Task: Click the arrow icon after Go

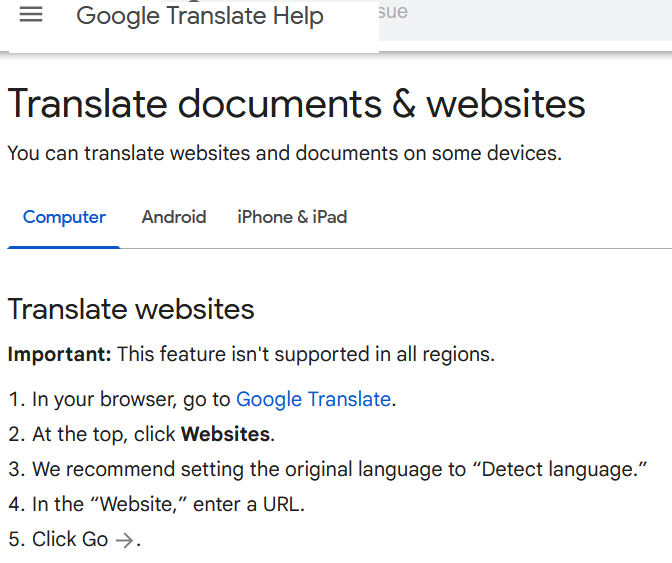Action: click(123, 540)
